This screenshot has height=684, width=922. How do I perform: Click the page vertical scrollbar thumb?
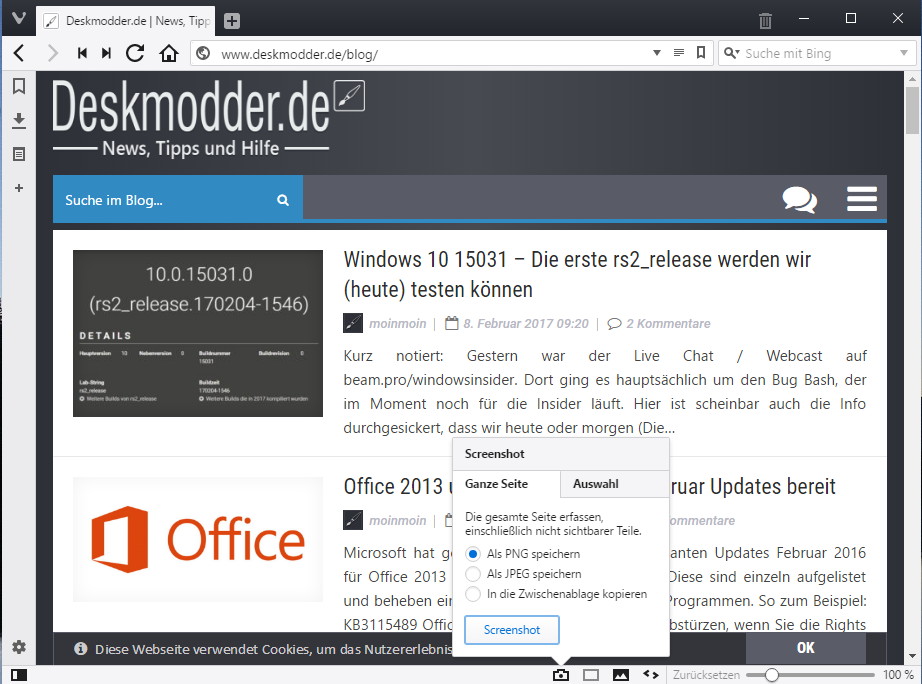pyautogui.click(x=912, y=110)
